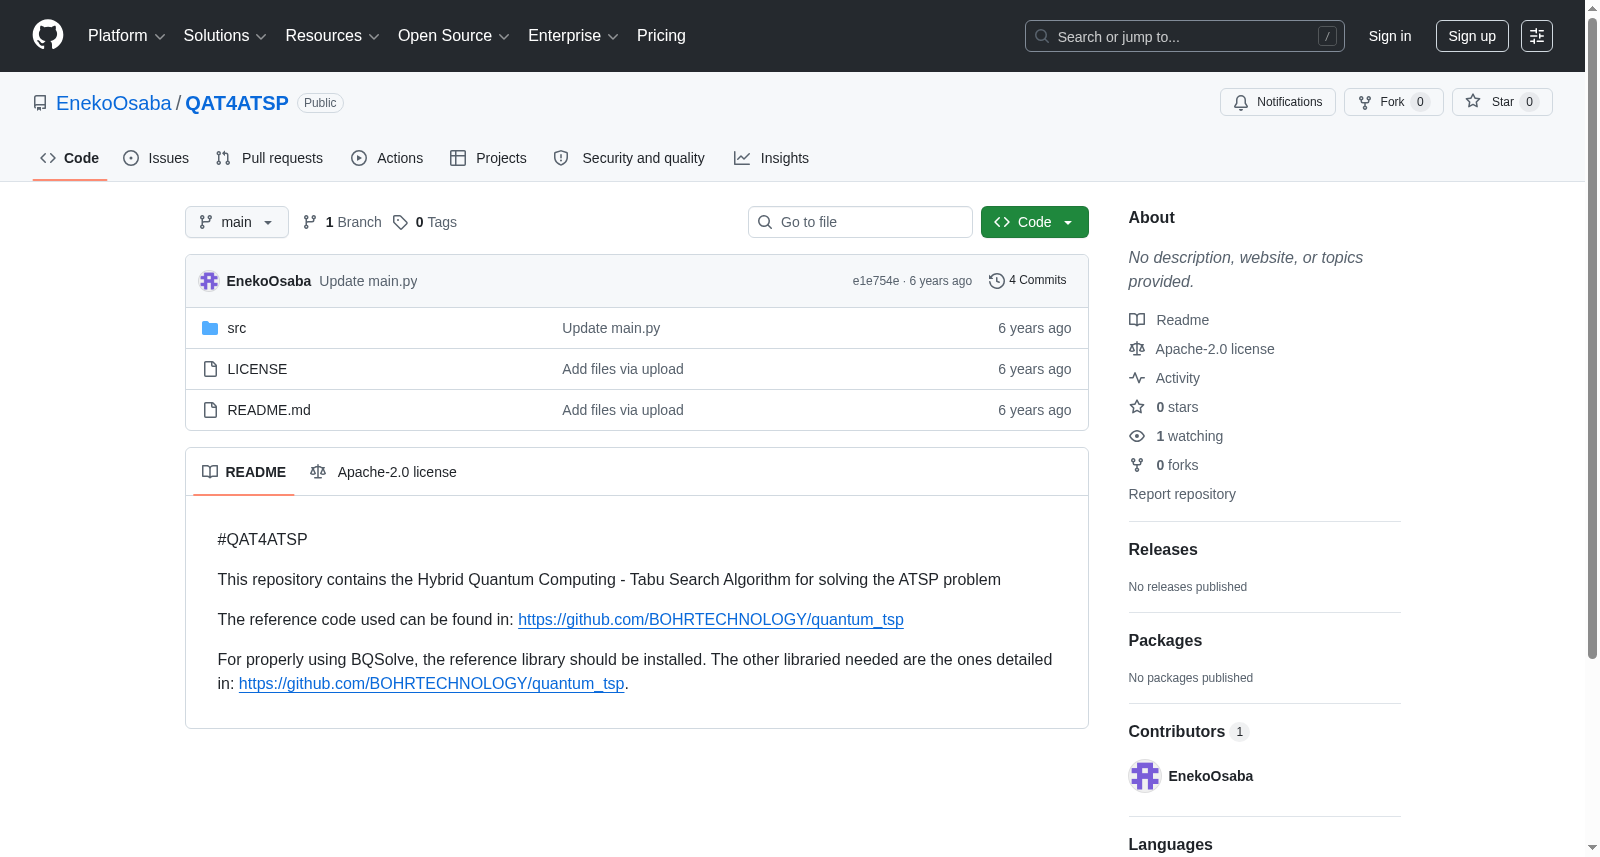Switch to the Actions tab

click(387, 158)
